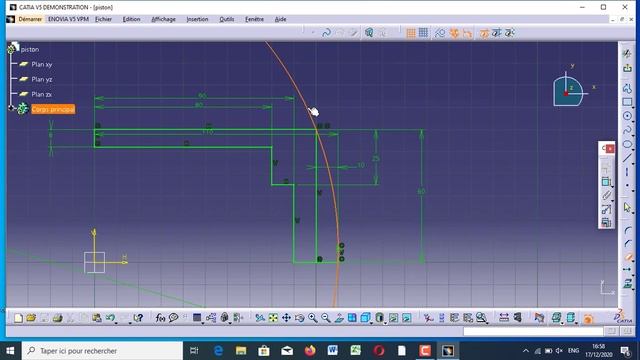Select the Chamfer tool

coord(628,244)
